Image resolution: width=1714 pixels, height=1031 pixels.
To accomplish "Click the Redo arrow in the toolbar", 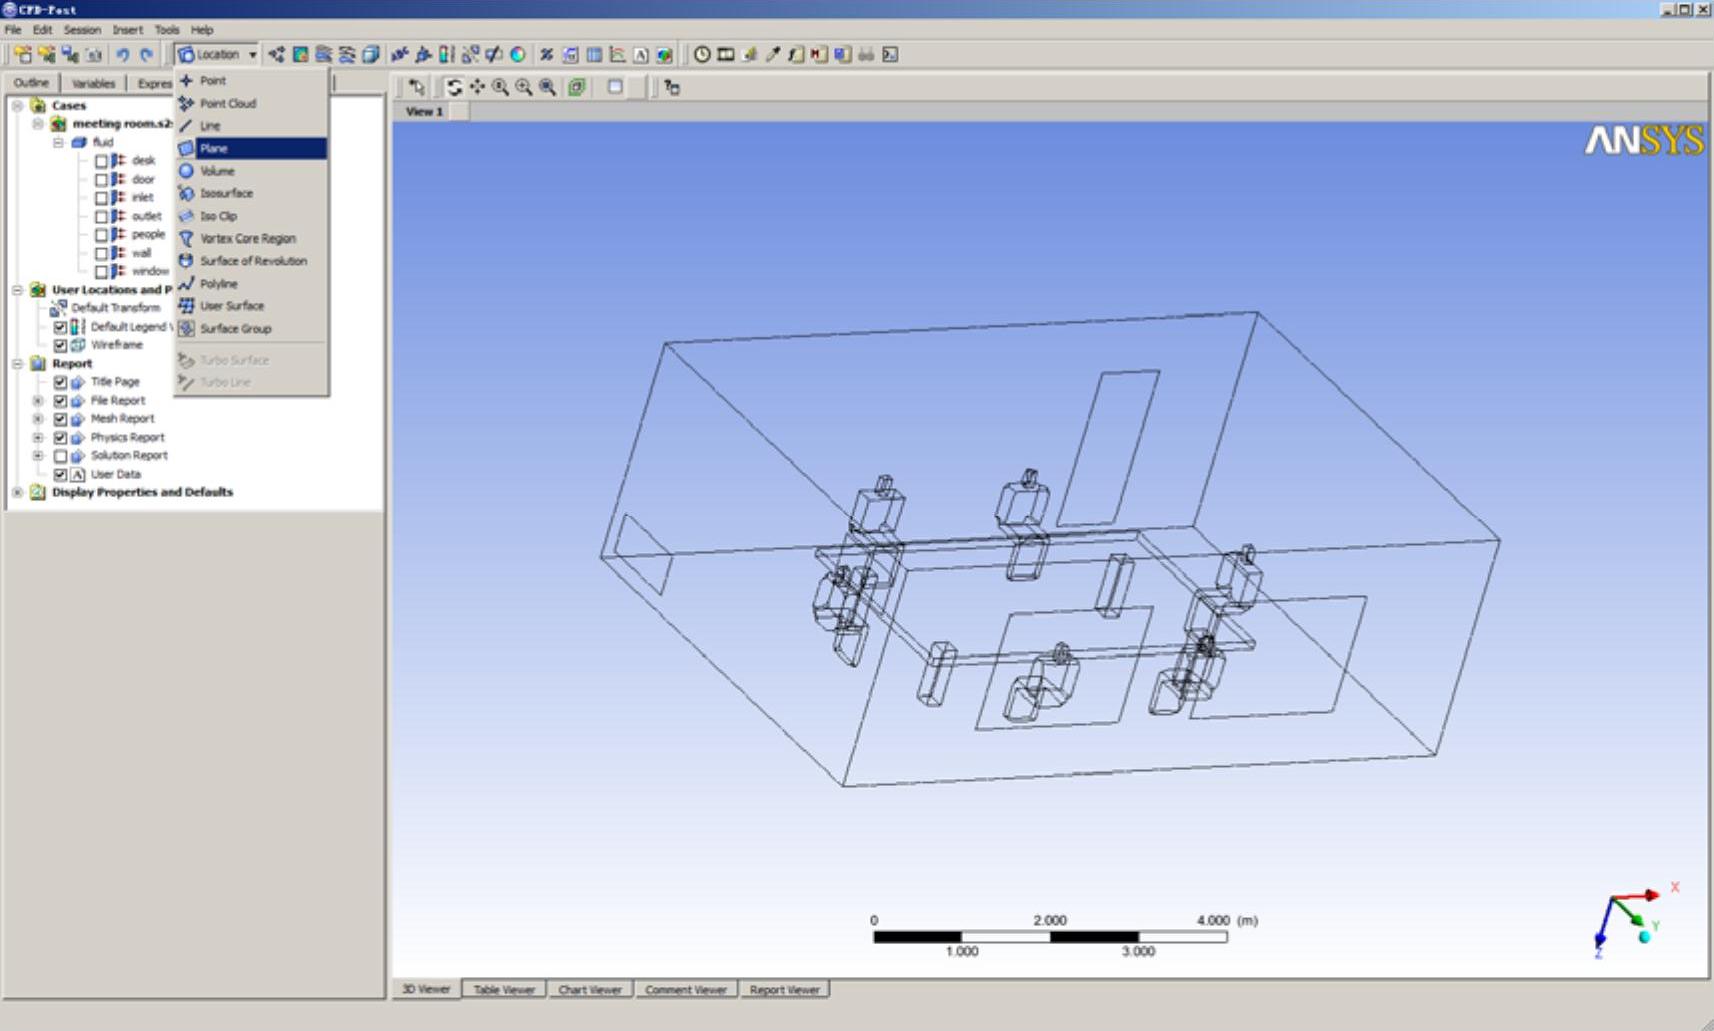I will [146, 55].
